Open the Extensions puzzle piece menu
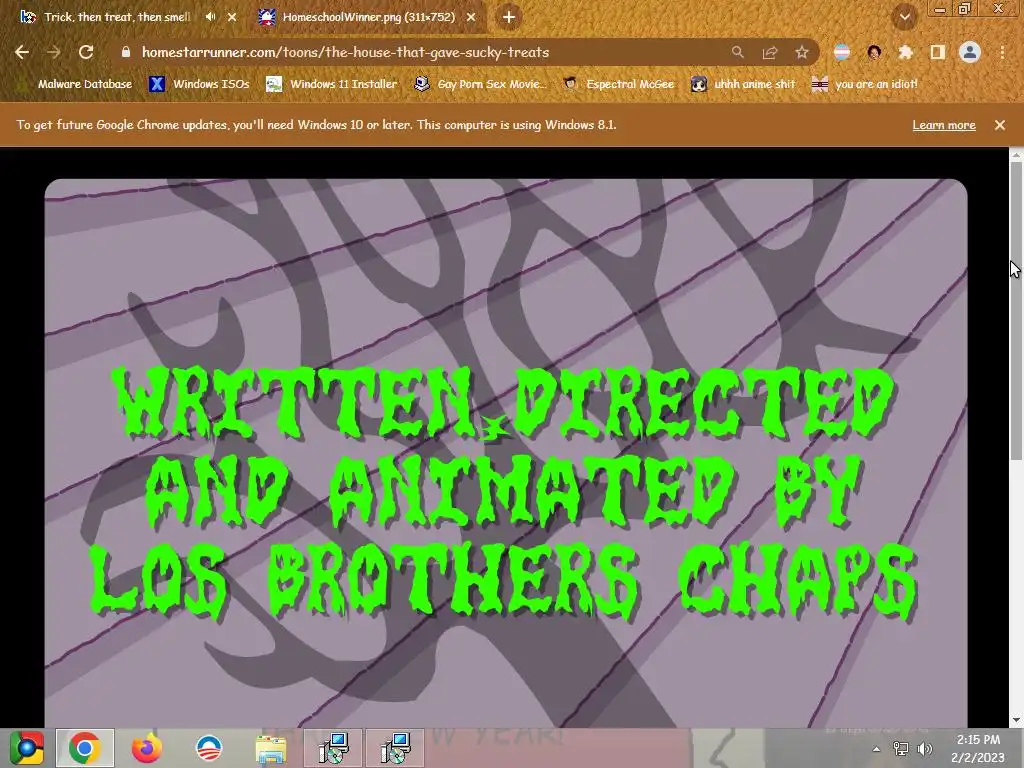The height and width of the screenshot is (768, 1024). 905,52
